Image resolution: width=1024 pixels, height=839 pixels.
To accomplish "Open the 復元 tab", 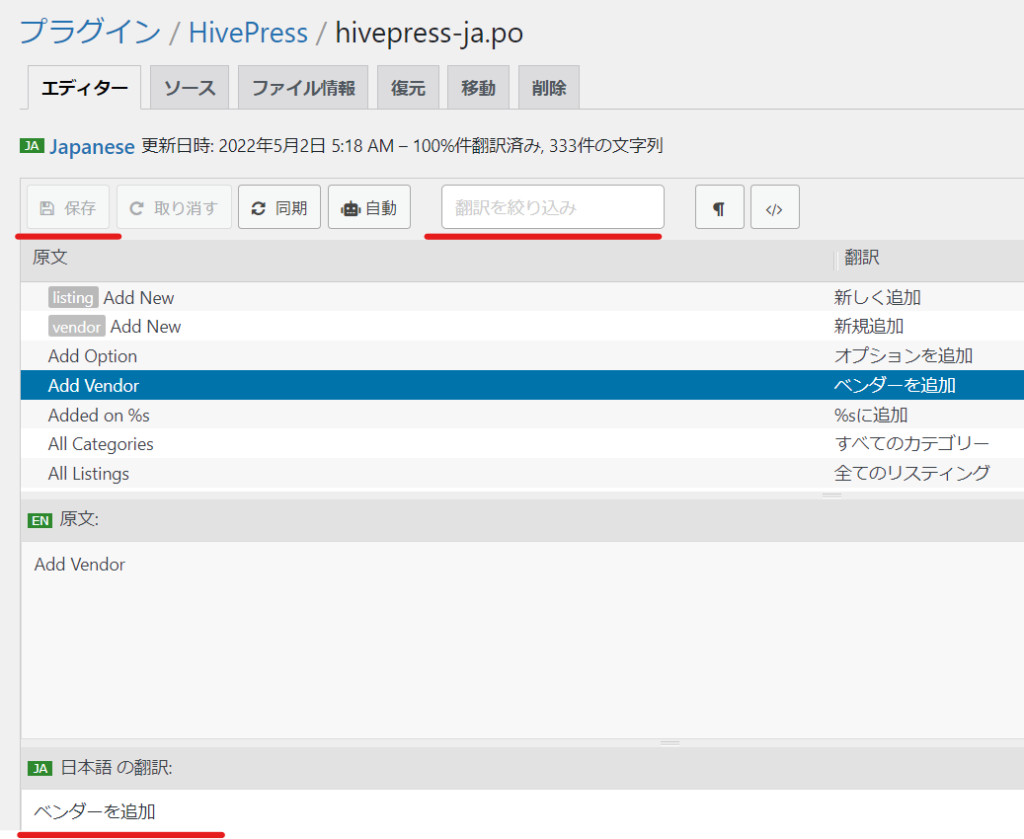I will pos(408,88).
